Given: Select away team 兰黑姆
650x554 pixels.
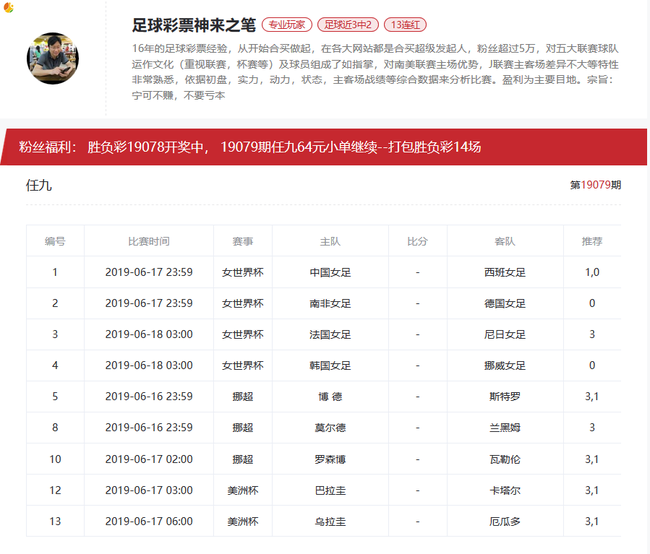Looking at the screenshot, I should click(505, 428).
